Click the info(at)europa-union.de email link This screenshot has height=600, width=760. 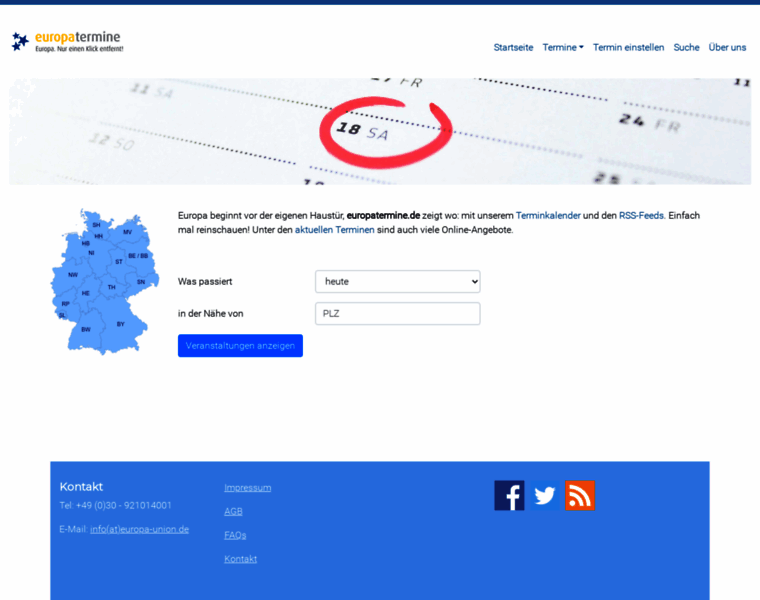[x=140, y=529]
